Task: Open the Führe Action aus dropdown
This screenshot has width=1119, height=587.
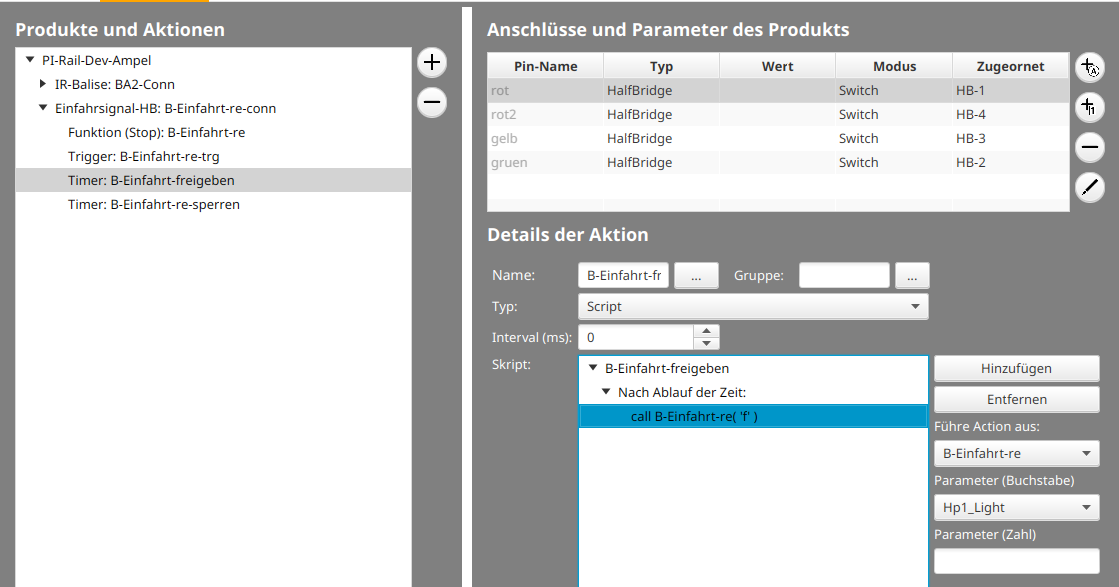Action: coord(1016,453)
